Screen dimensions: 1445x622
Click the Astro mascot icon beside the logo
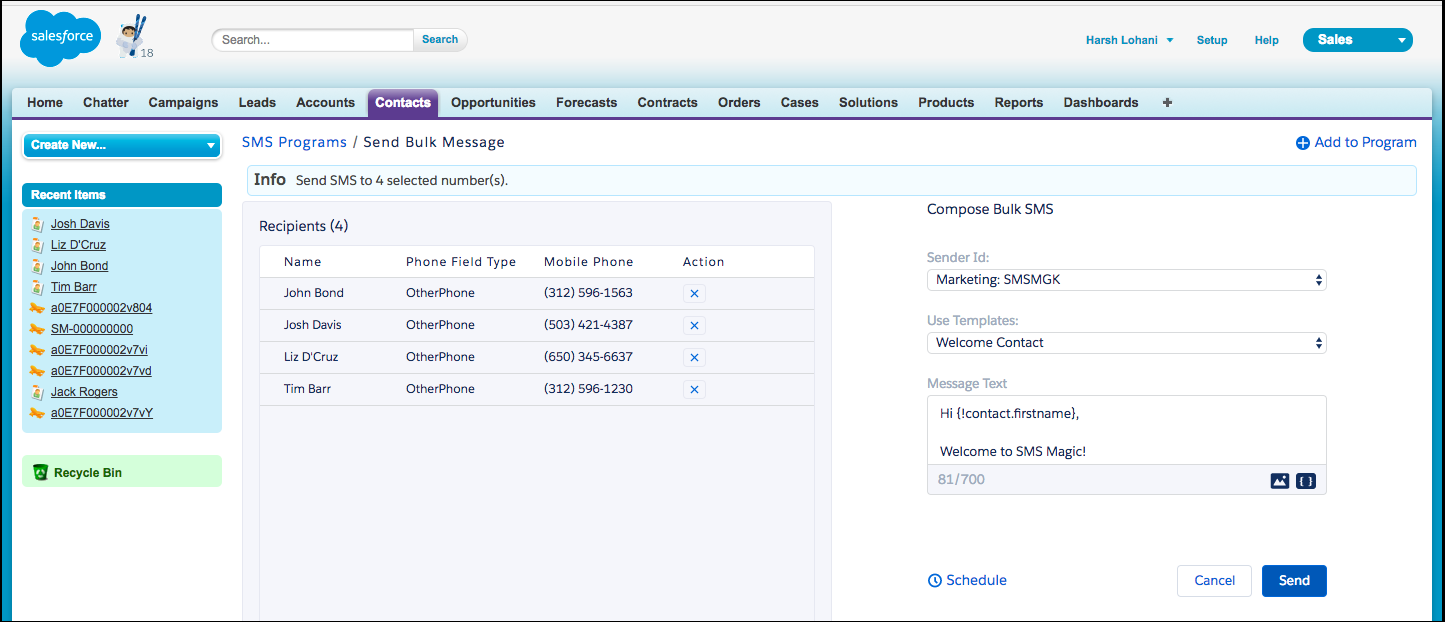pos(131,36)
